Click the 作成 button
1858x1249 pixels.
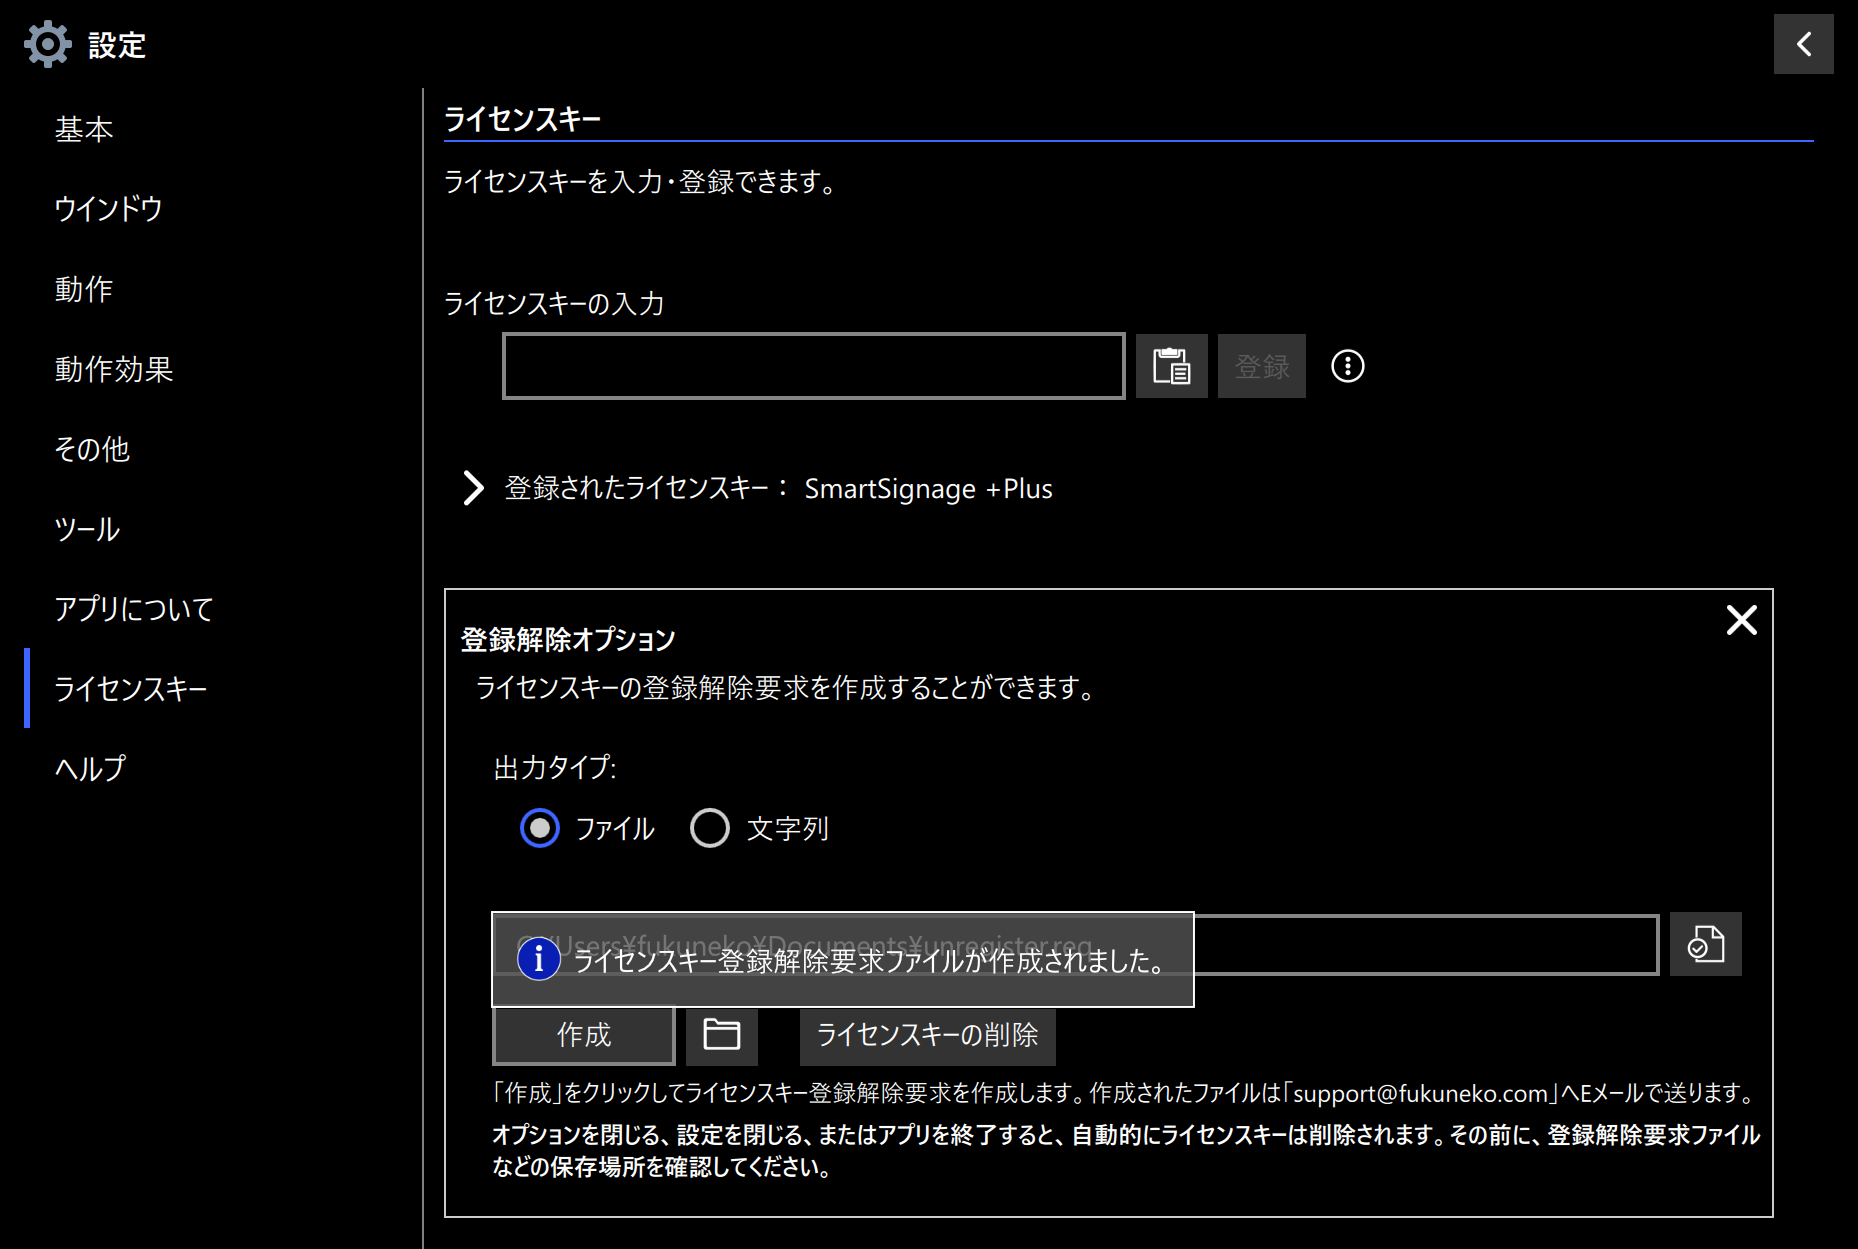[584, 1035]
